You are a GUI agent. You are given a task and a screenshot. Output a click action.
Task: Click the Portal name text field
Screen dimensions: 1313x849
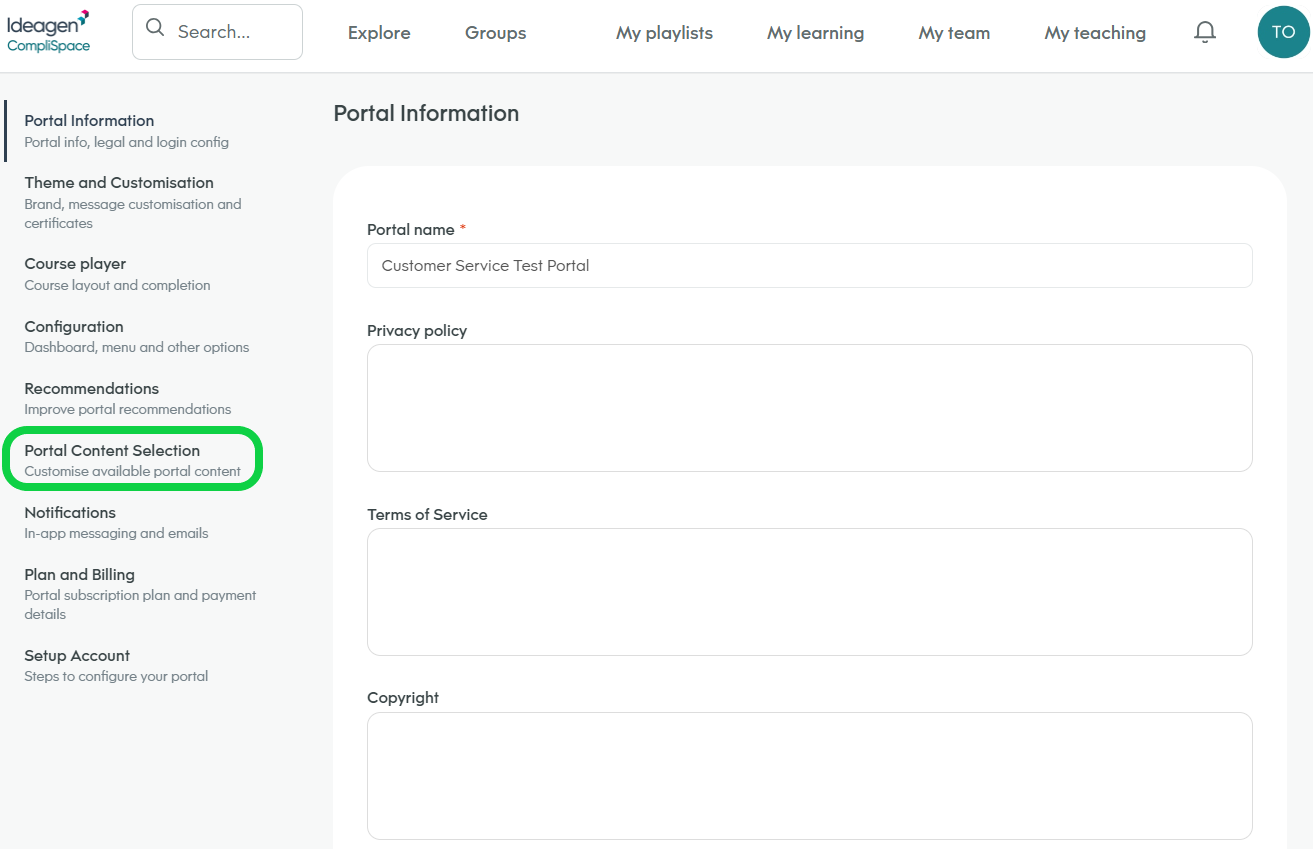809,265
